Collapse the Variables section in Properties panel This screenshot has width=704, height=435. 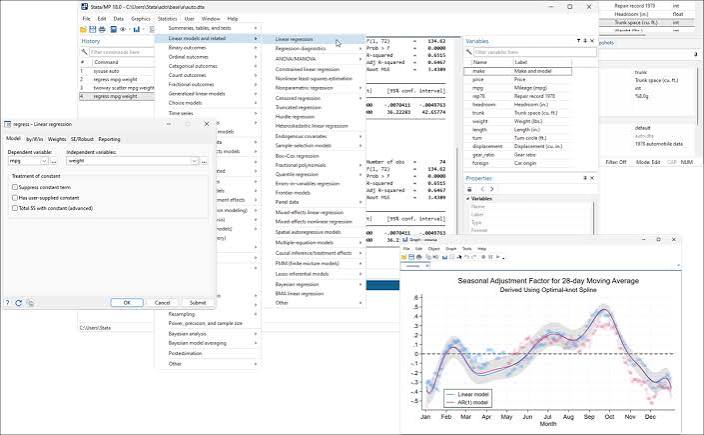[x=468, y=198]
